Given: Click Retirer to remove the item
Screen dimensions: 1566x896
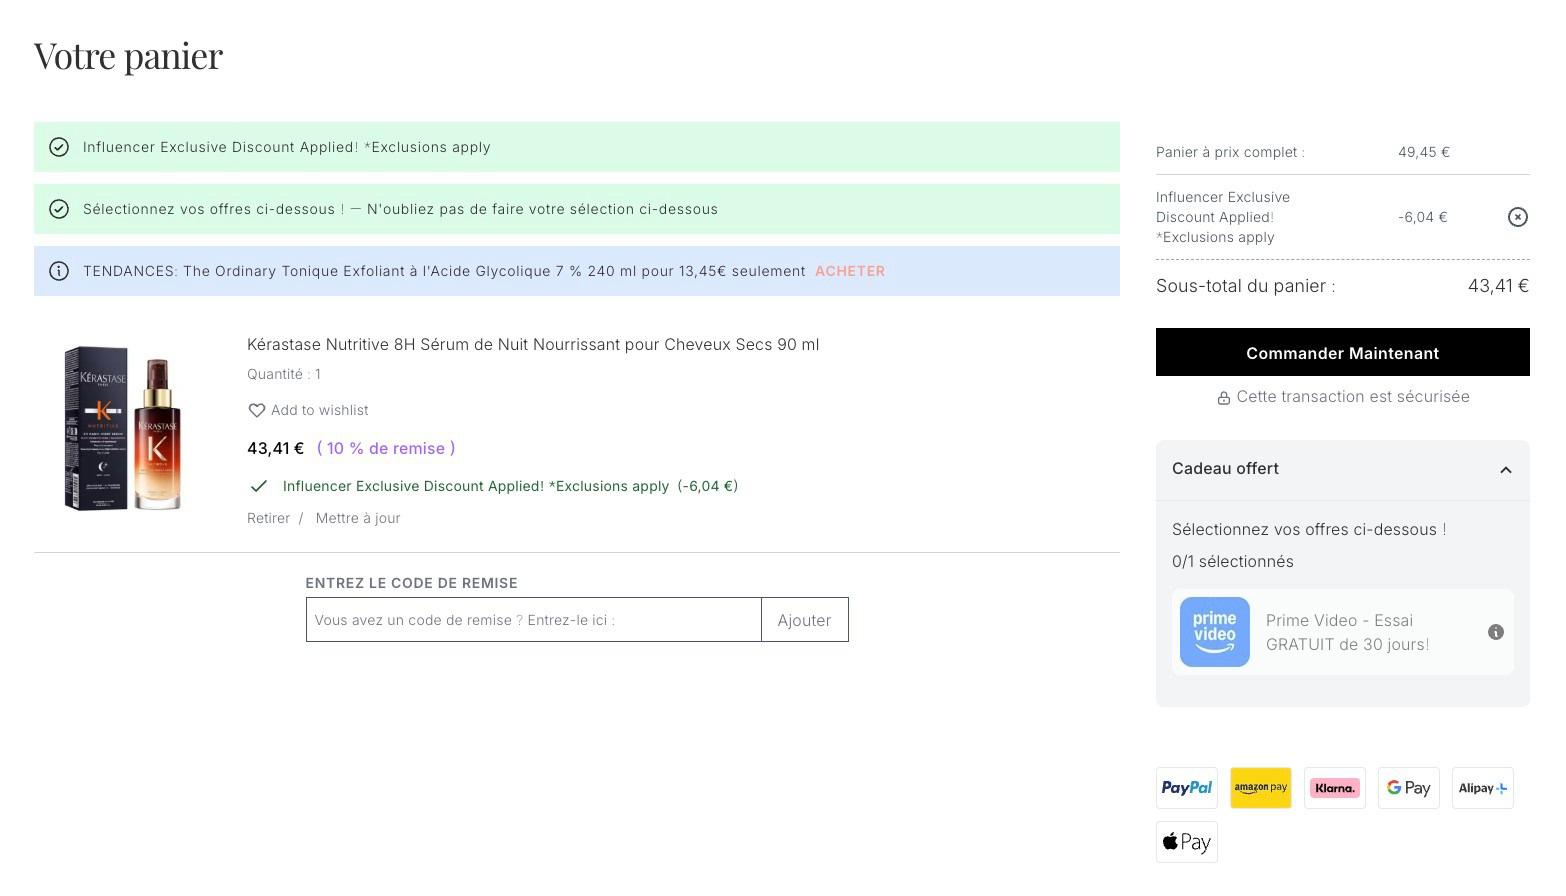Looking at the screenshot, I should [268, 518].
